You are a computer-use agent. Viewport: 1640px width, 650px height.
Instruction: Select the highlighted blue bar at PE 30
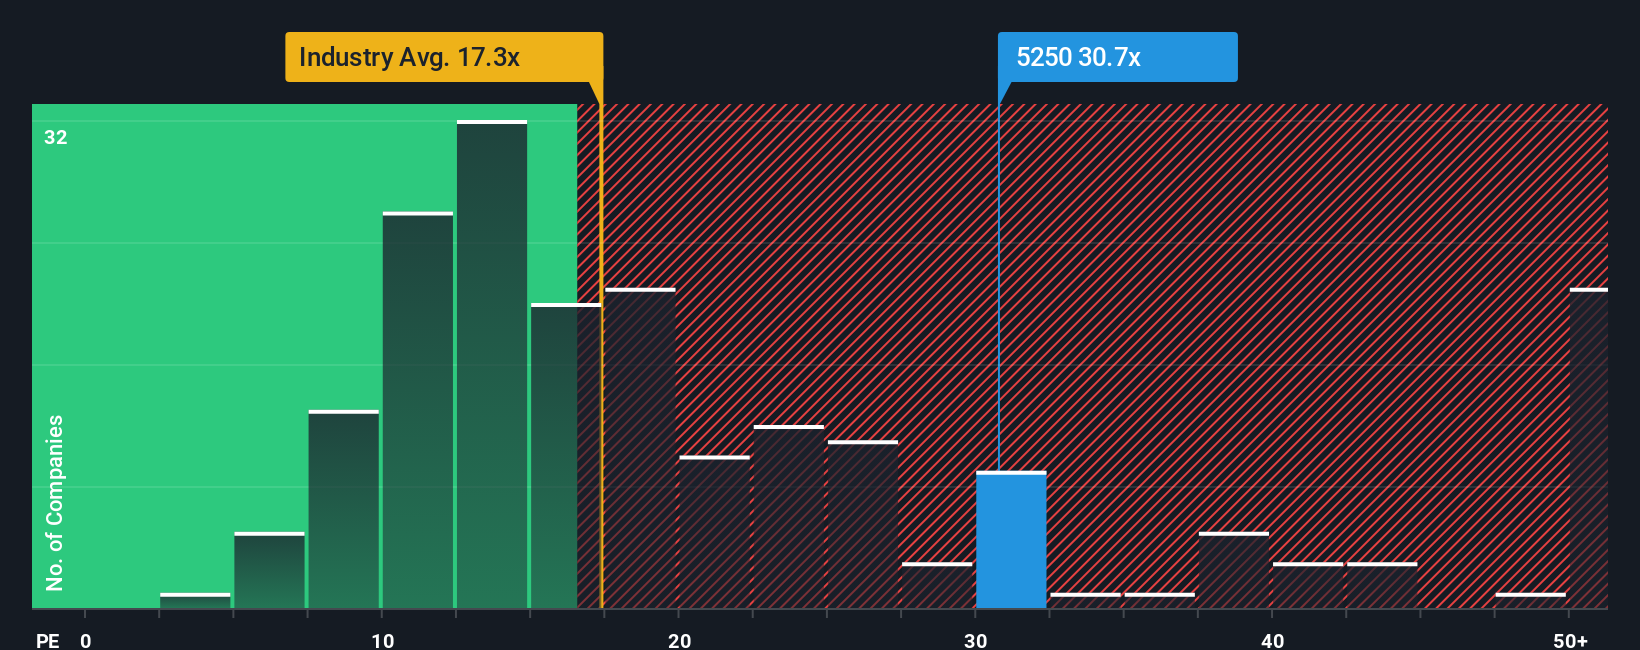point(1011,540)
